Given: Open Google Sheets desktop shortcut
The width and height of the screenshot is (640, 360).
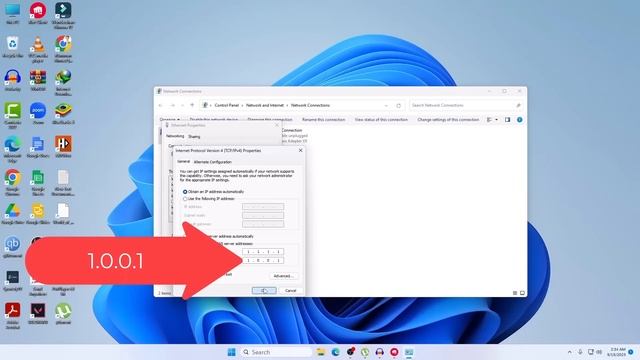Looking at the screenshot, I should [x=38, y=183].
